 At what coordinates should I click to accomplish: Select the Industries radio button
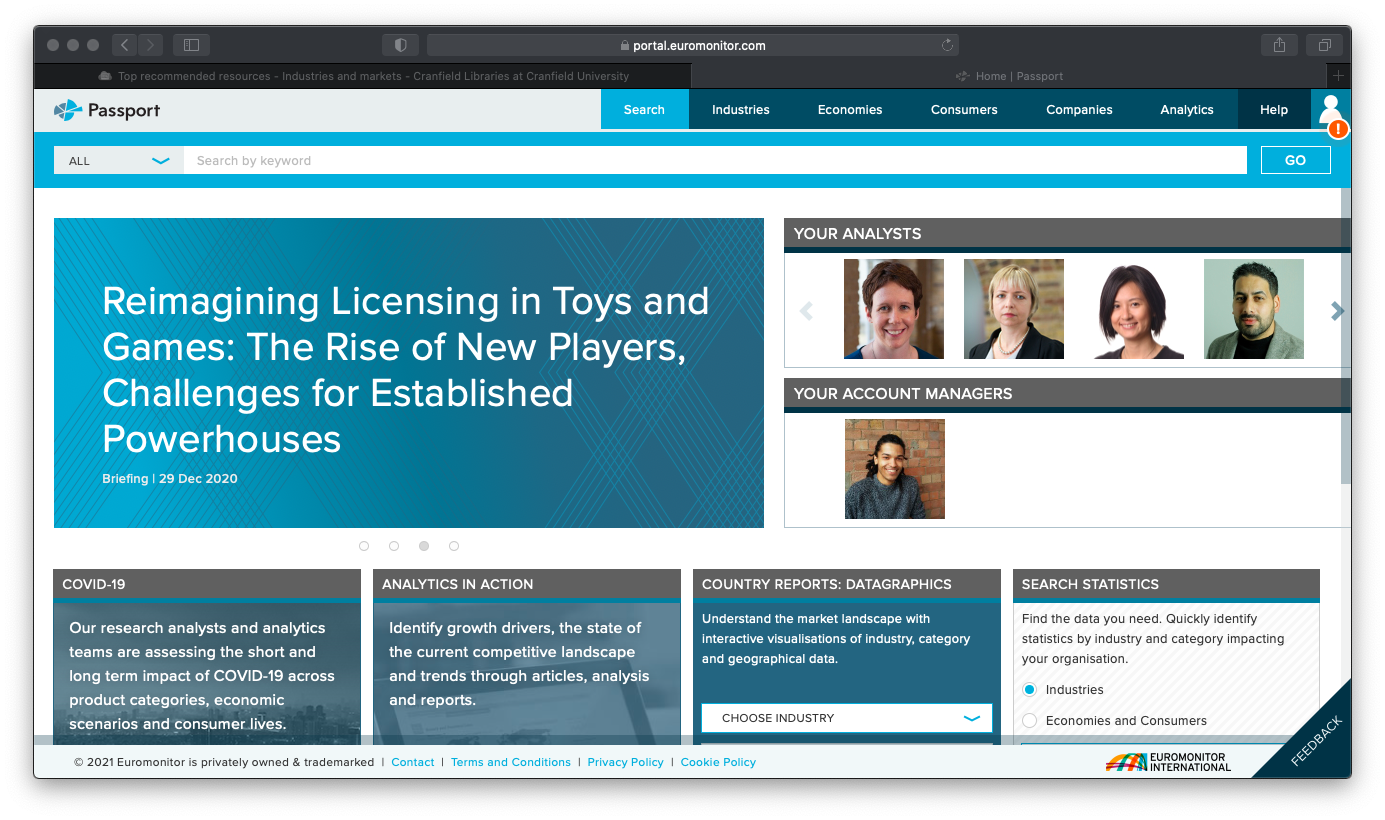(x=1030, y=690)
